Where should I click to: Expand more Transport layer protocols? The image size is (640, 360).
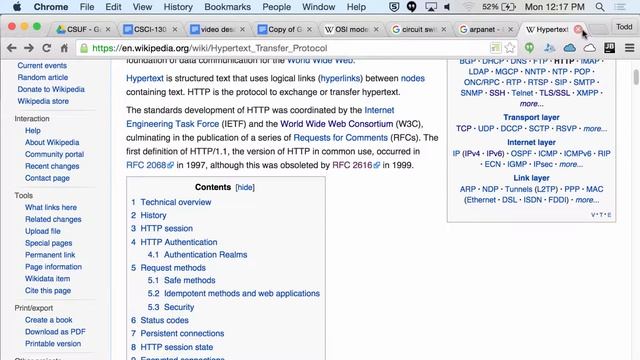tap(595, 129)
